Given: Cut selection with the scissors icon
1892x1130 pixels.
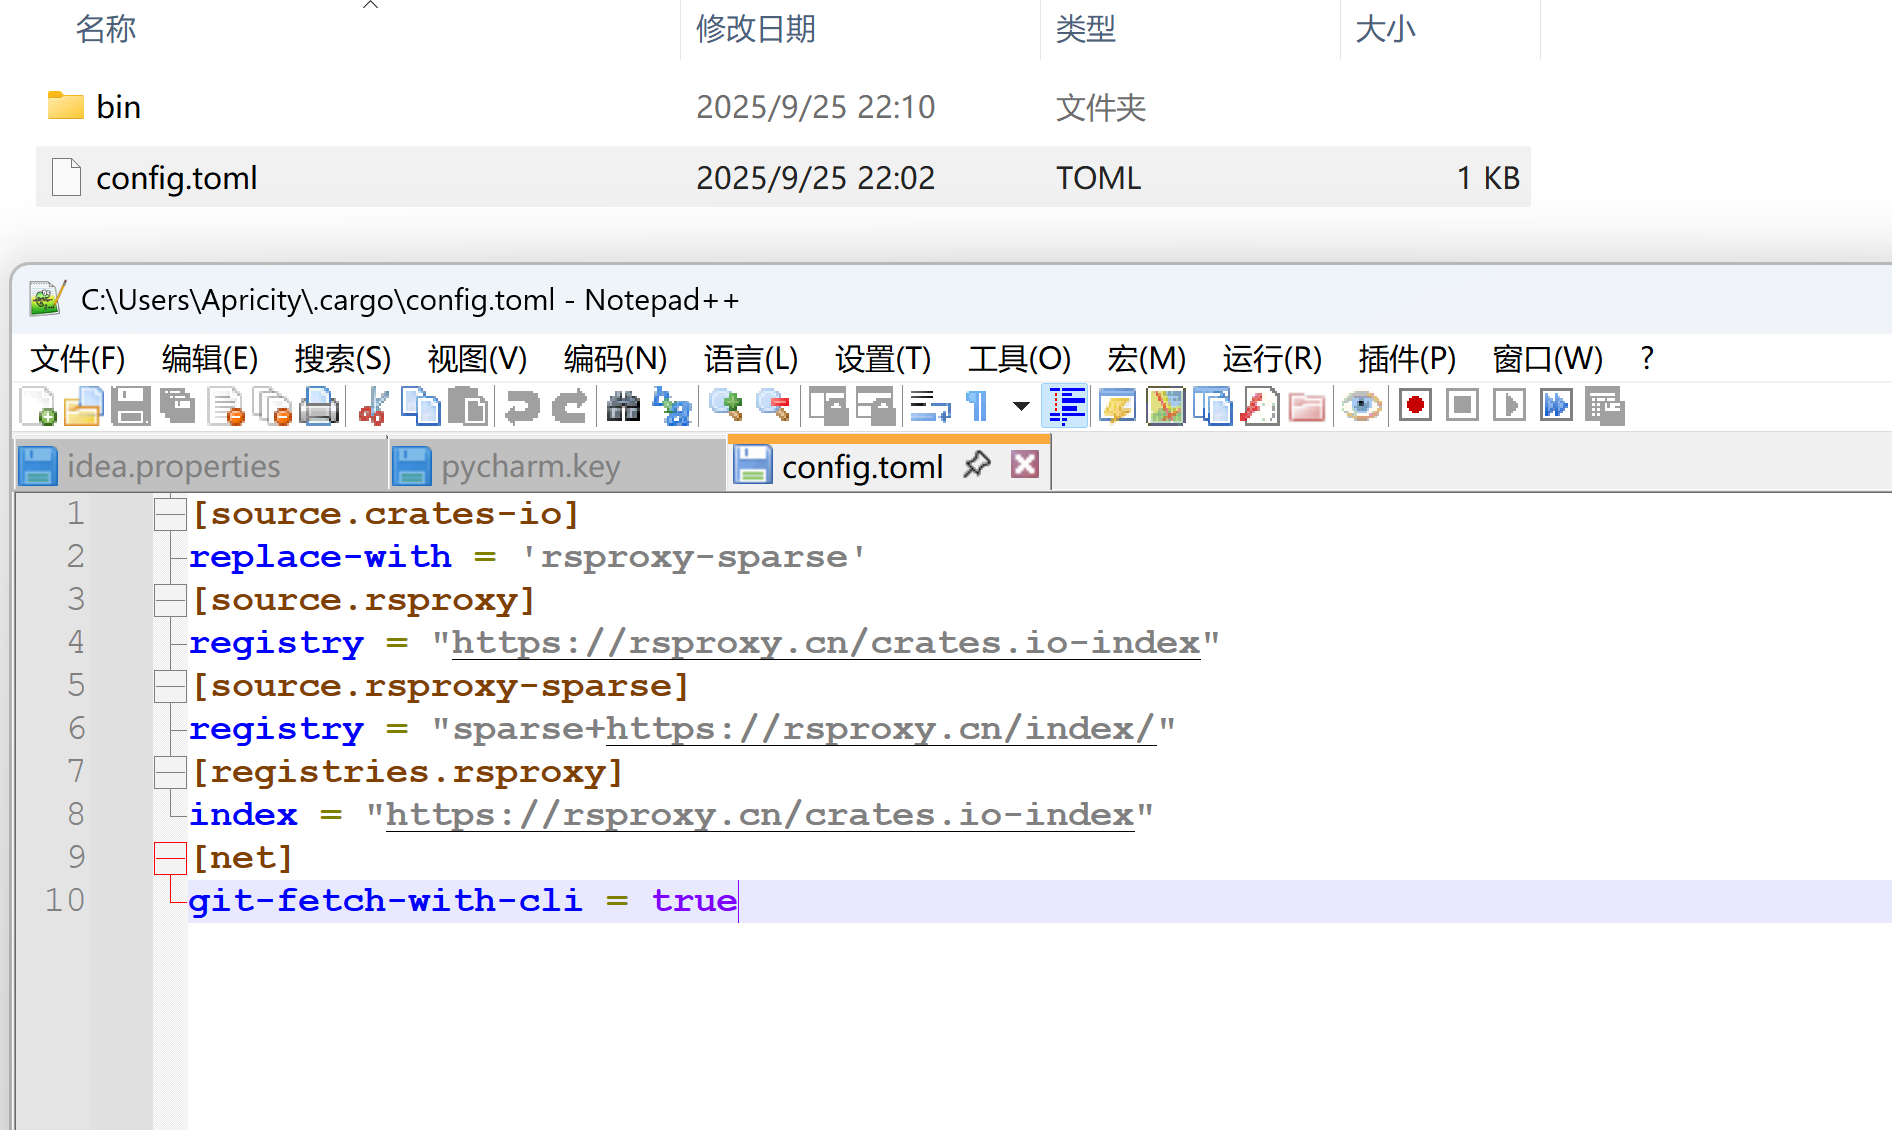Looking at the screenshot, I should point(373,406).
